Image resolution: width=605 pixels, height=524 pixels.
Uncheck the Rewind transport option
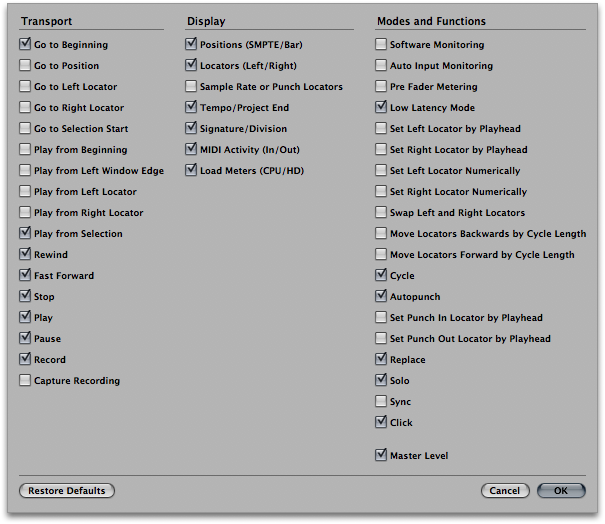point(25,254)
